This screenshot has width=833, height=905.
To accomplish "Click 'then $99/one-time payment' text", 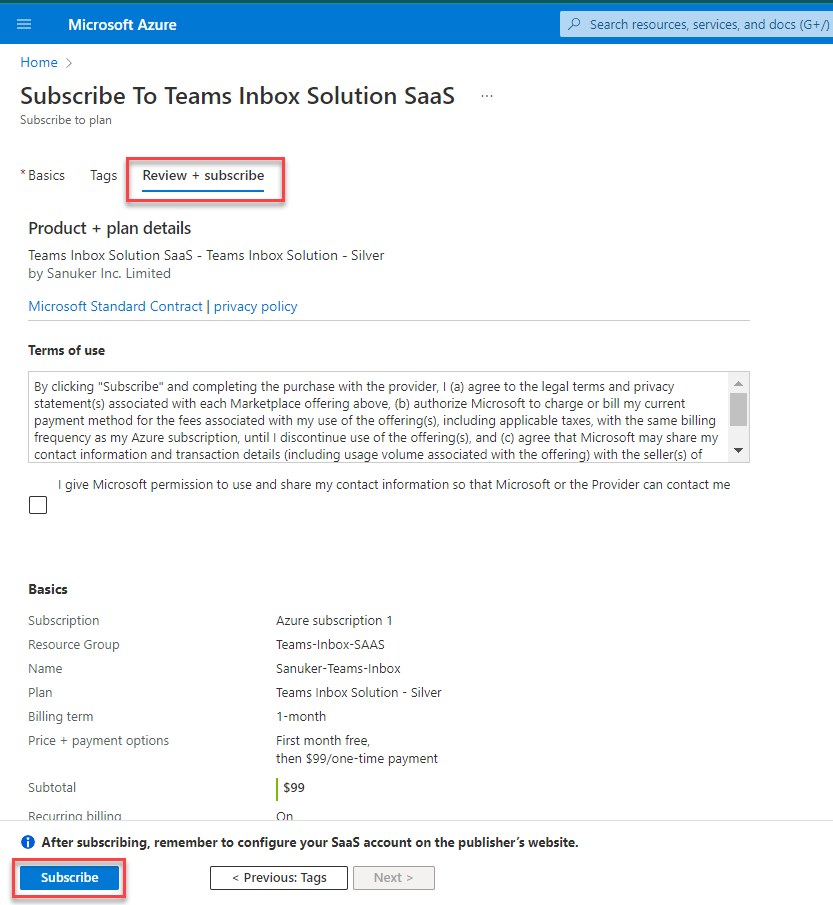I will point(357,758).
